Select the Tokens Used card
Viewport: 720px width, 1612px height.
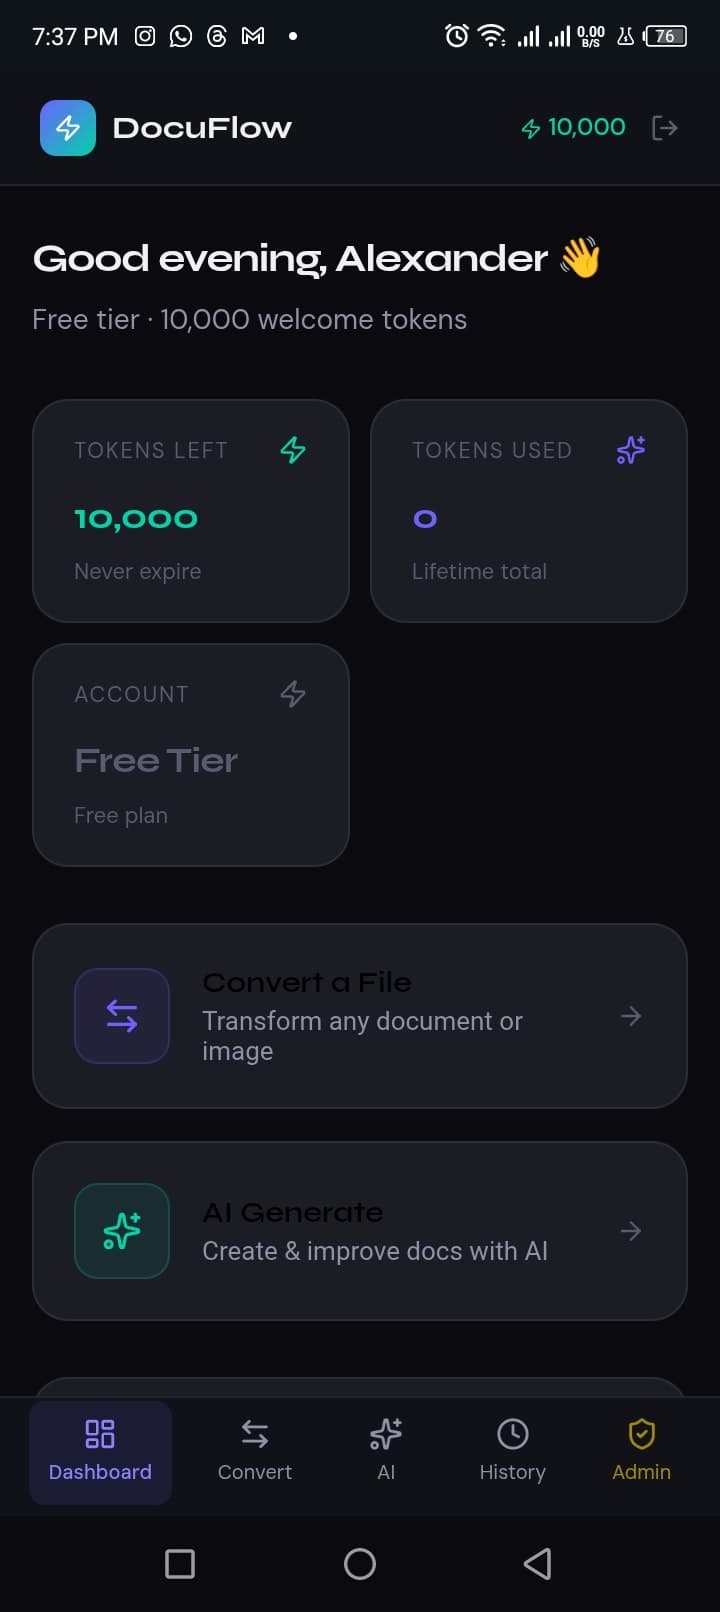pos(528,511)
